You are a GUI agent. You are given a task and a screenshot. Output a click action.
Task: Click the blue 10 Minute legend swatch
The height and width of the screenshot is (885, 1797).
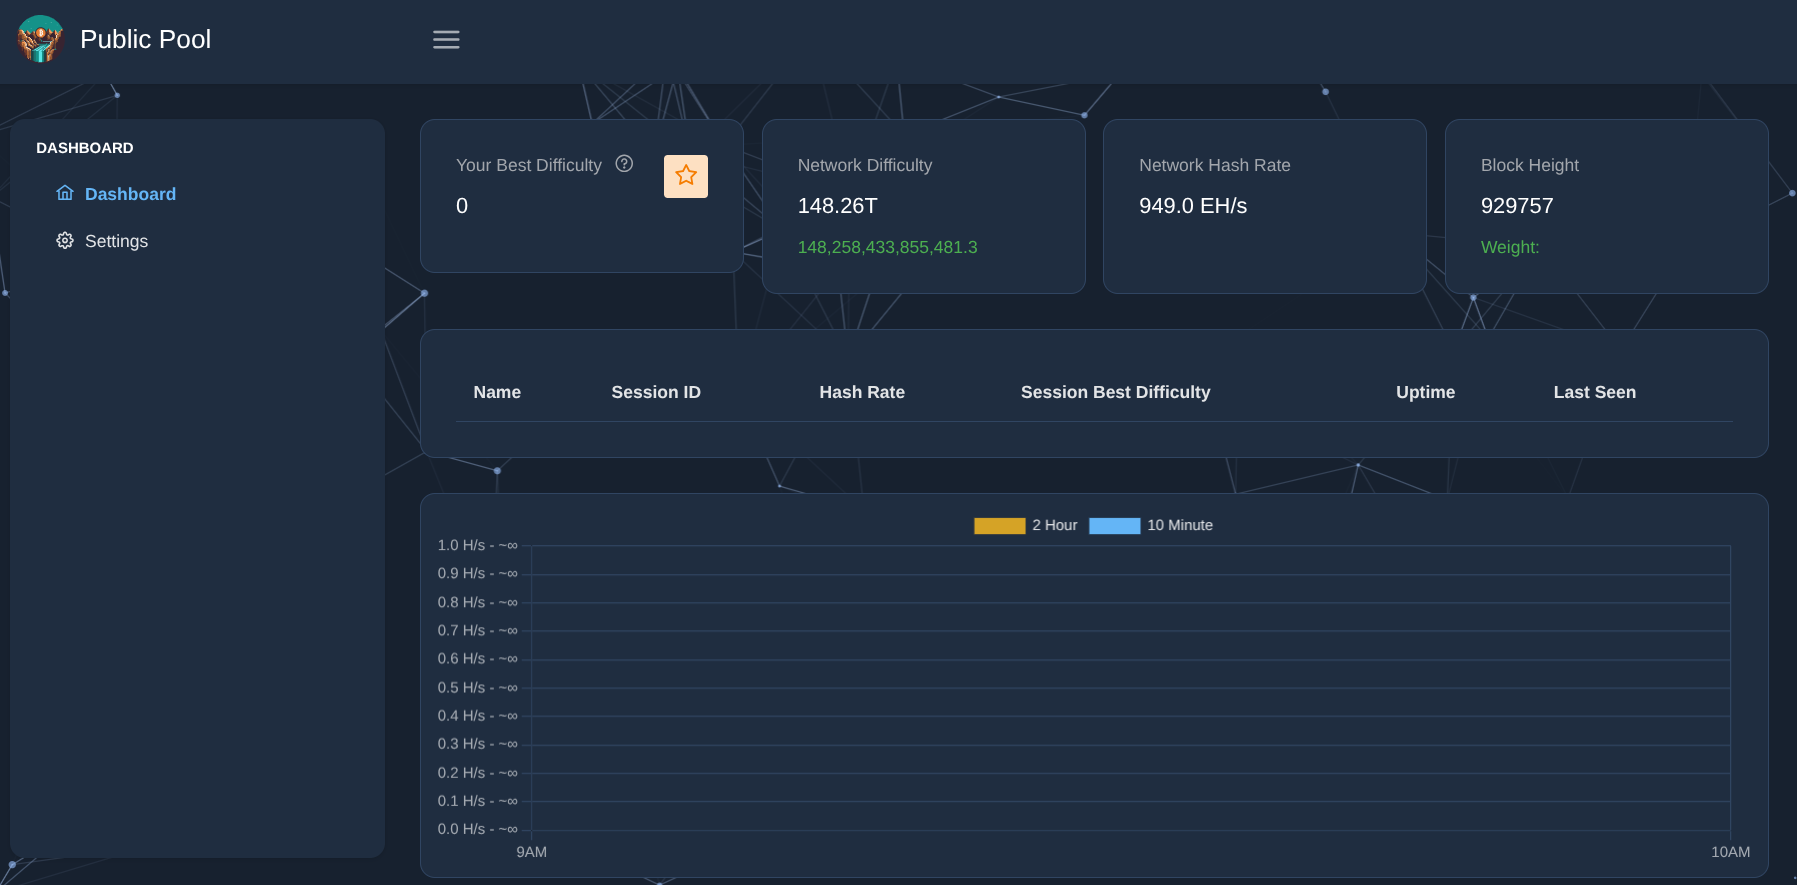tap(1114, 526)
